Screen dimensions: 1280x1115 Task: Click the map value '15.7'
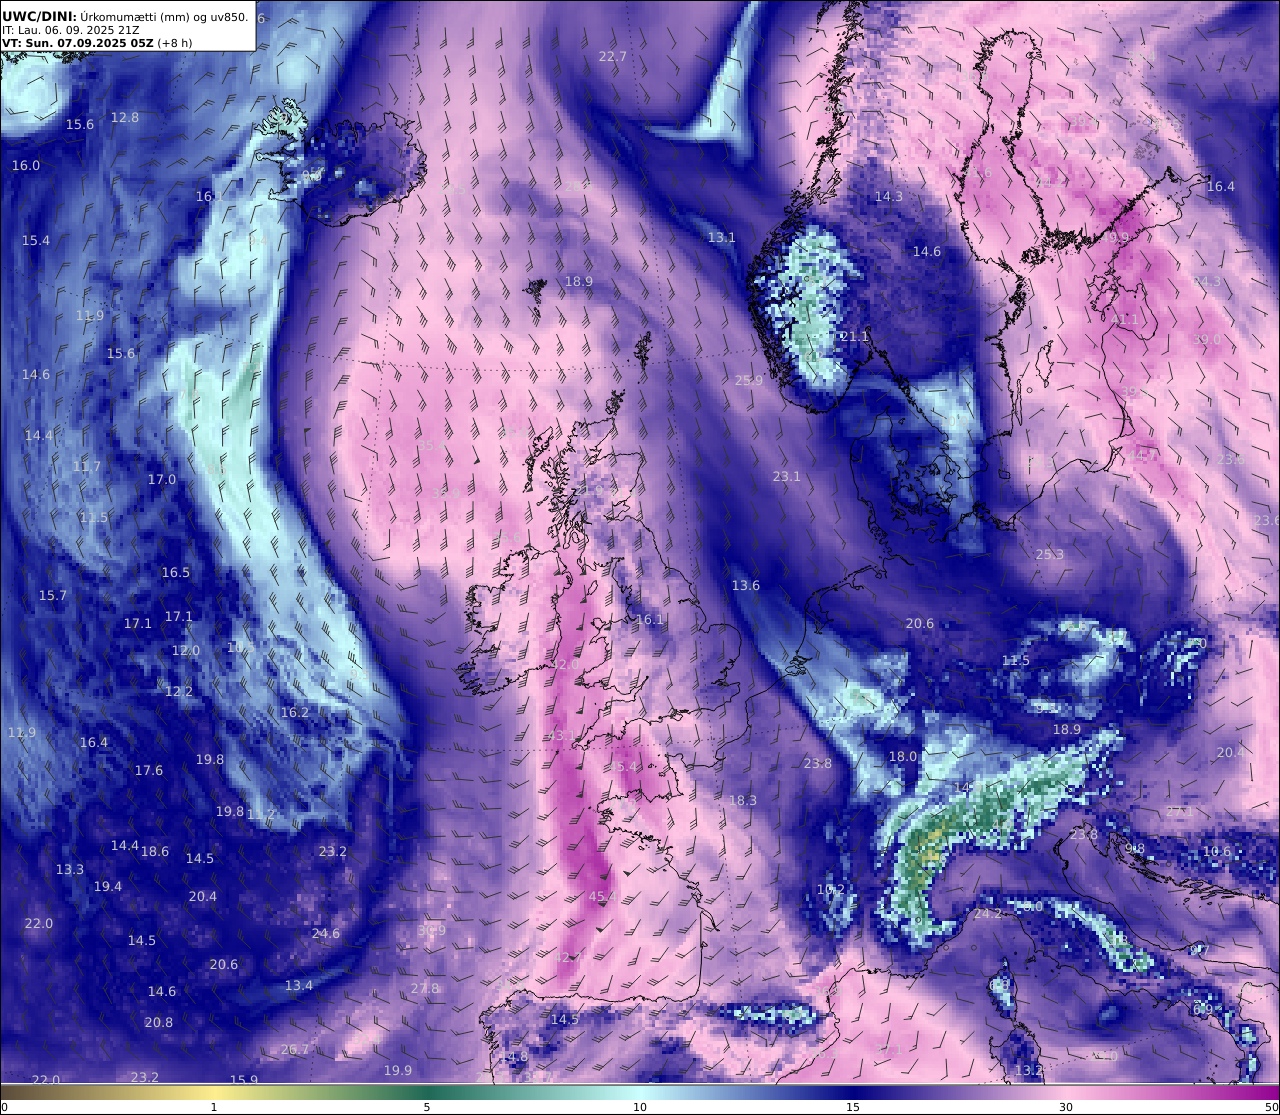coord(53,595)
